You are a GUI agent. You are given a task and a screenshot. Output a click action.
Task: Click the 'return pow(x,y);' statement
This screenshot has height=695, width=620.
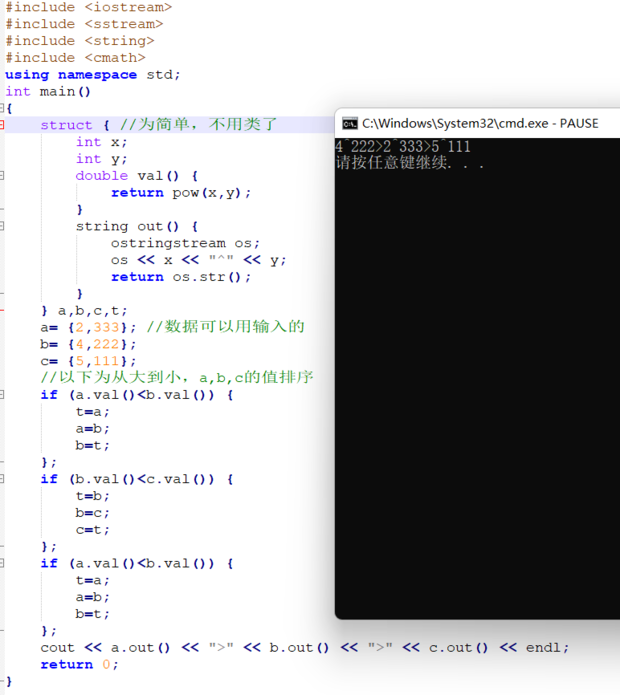click(x=181, y=193)
